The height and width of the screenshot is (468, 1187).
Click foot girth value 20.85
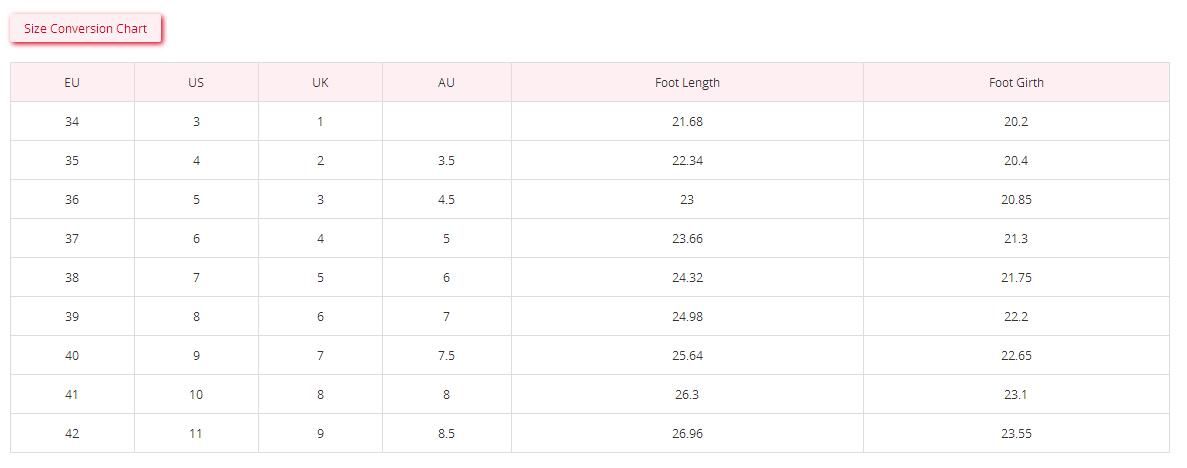(1016, 199)
